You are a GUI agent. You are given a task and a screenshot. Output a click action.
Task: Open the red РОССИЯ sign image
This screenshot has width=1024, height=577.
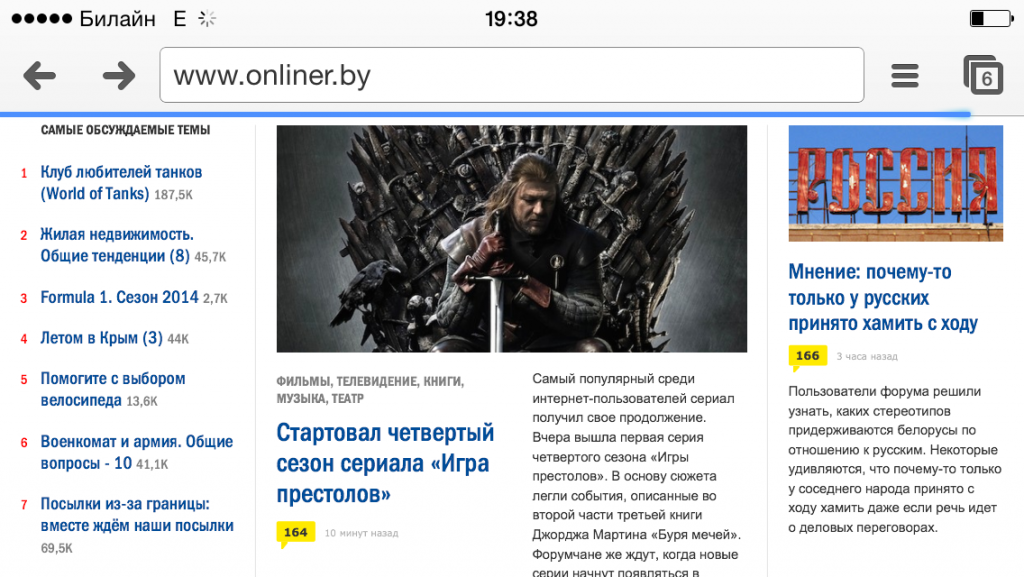click(x=895, y=183)
